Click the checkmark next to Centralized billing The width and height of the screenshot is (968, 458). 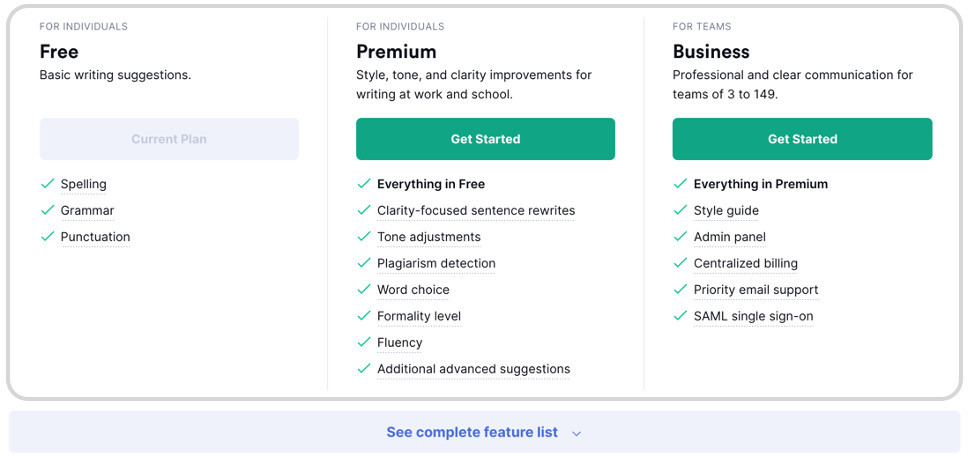click(680, 263)
